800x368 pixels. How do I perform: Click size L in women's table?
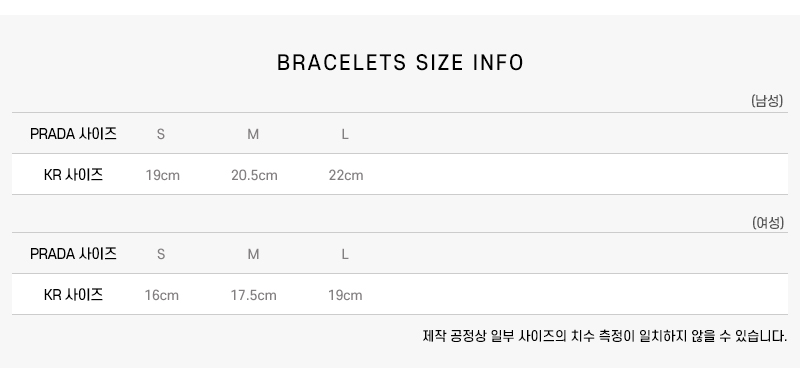345,254
